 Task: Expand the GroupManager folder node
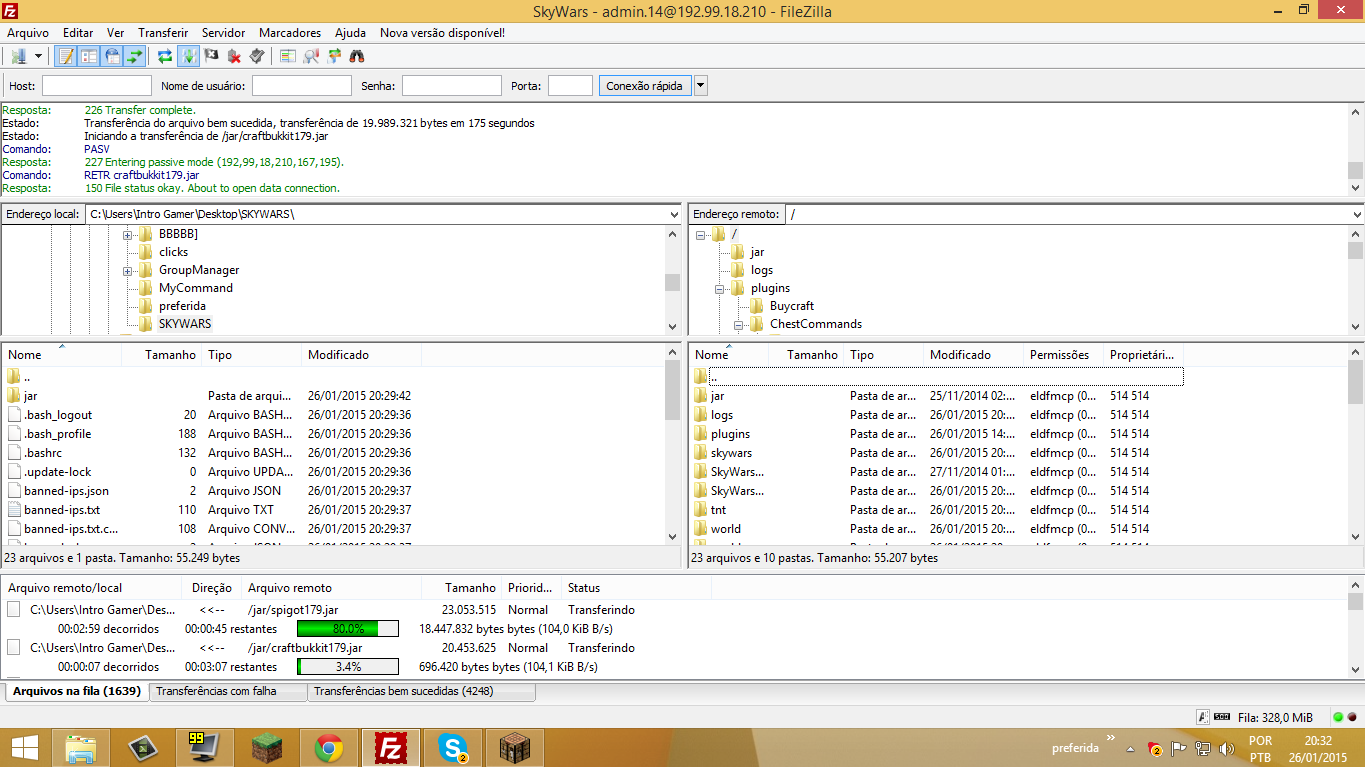tap(128, 271)
